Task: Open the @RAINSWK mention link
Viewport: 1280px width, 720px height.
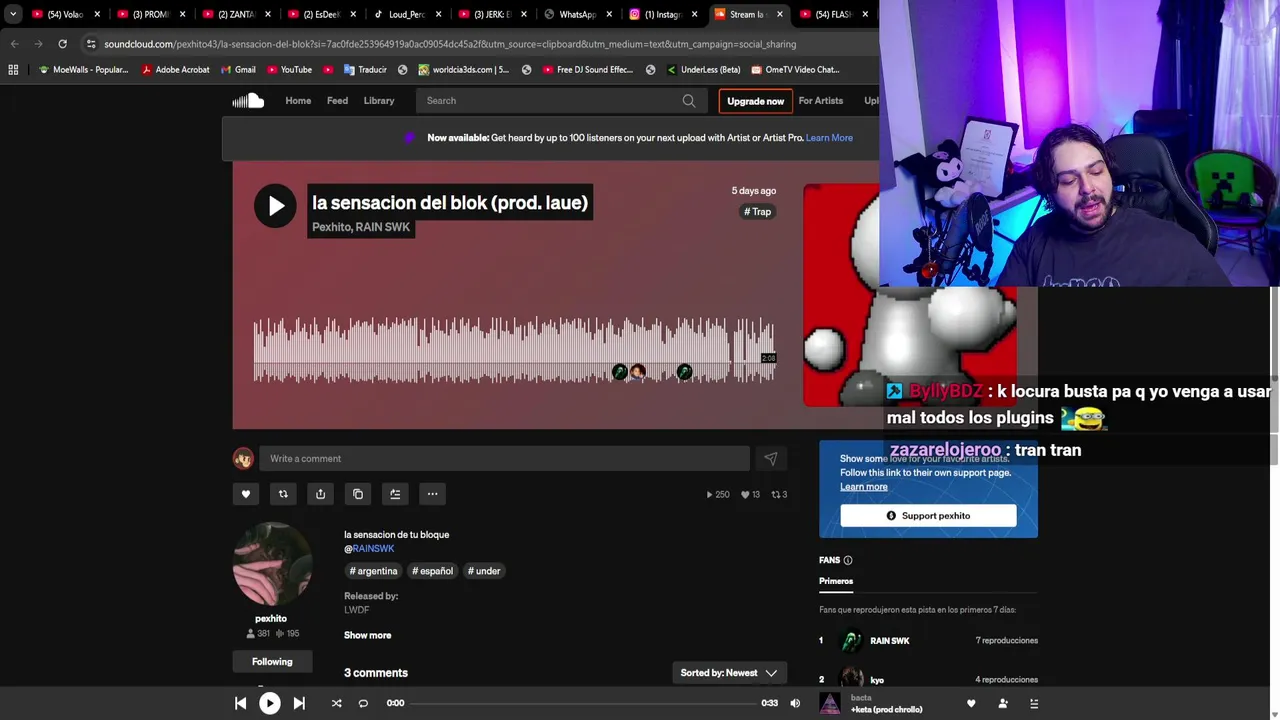Action: pos(369,549)
